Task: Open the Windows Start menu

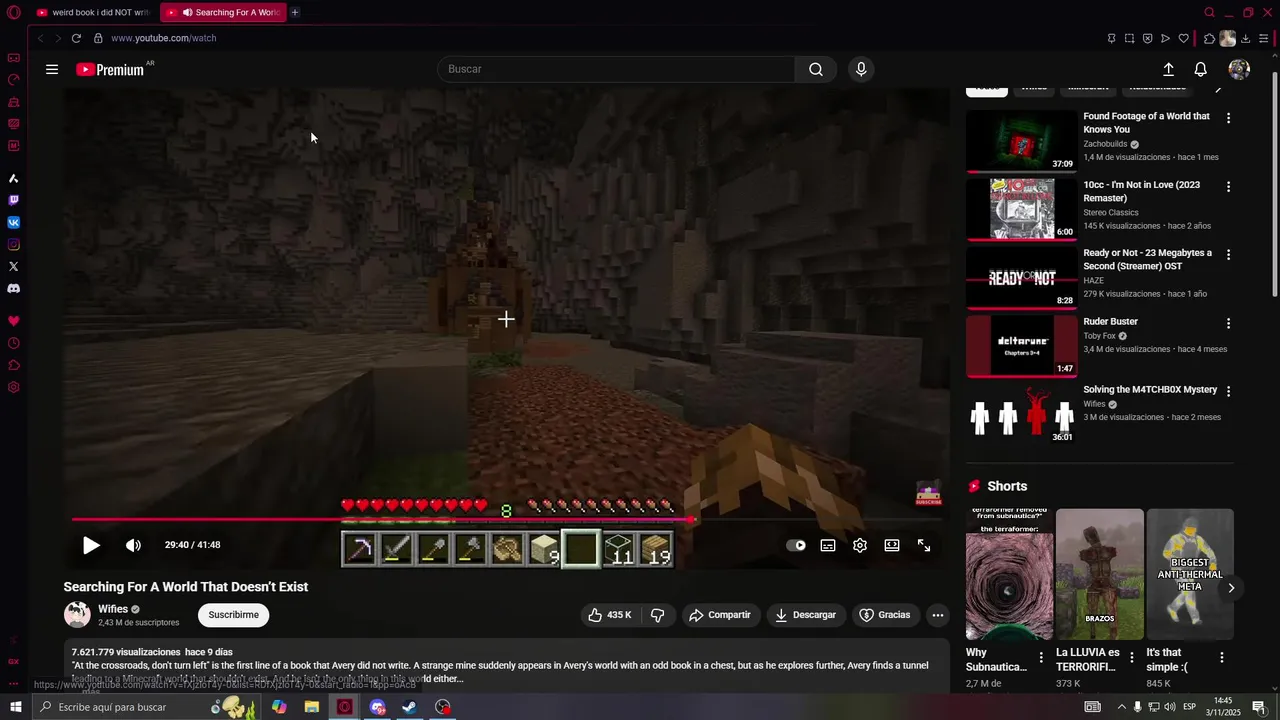Action: click(15, 707)
